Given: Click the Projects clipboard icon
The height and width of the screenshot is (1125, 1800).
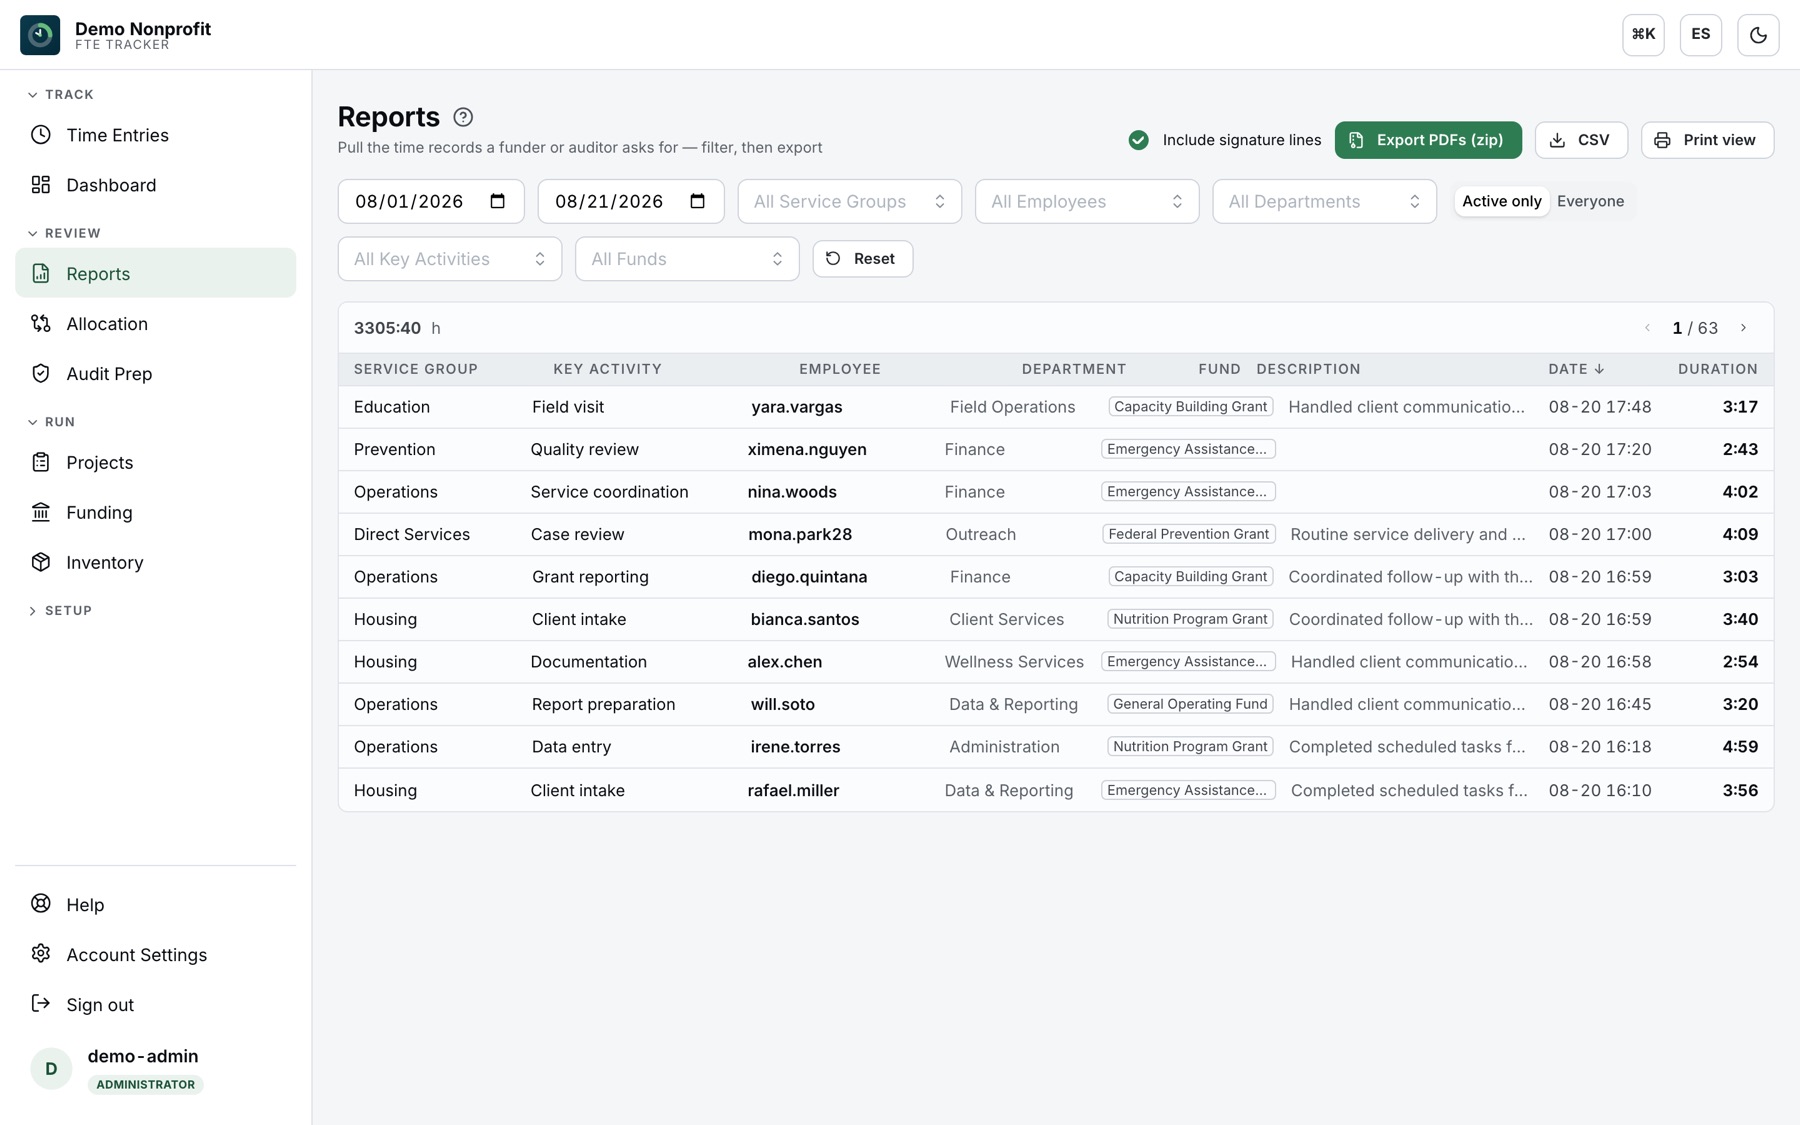Looking at the screenshot, I should 41,462.
